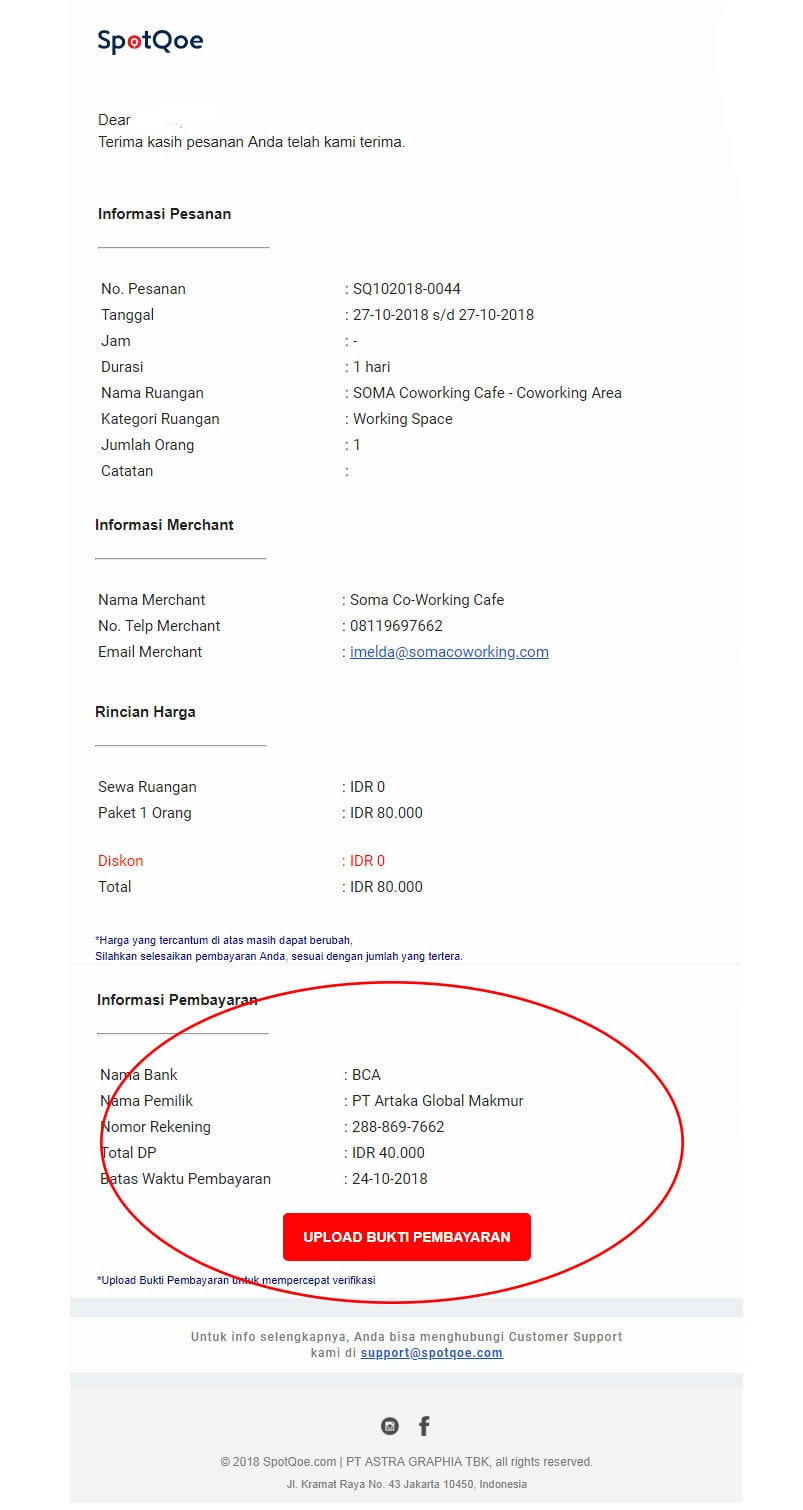Select the Untuk info selengkapnya support text

coord(407,1345)
